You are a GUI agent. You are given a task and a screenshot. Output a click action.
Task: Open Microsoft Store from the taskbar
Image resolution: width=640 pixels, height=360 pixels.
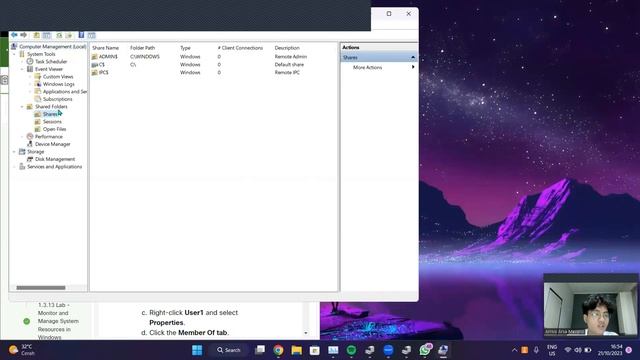(315, 350)
